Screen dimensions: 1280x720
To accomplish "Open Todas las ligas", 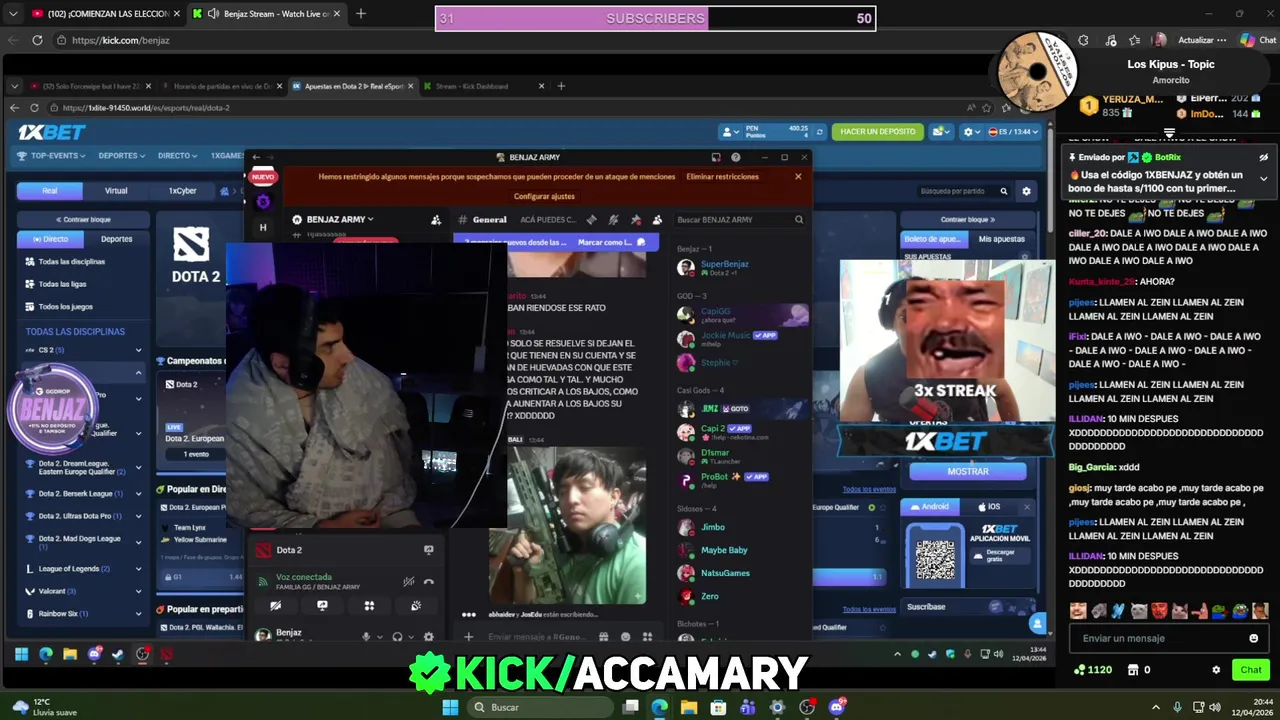I will [x=62, y=284].
